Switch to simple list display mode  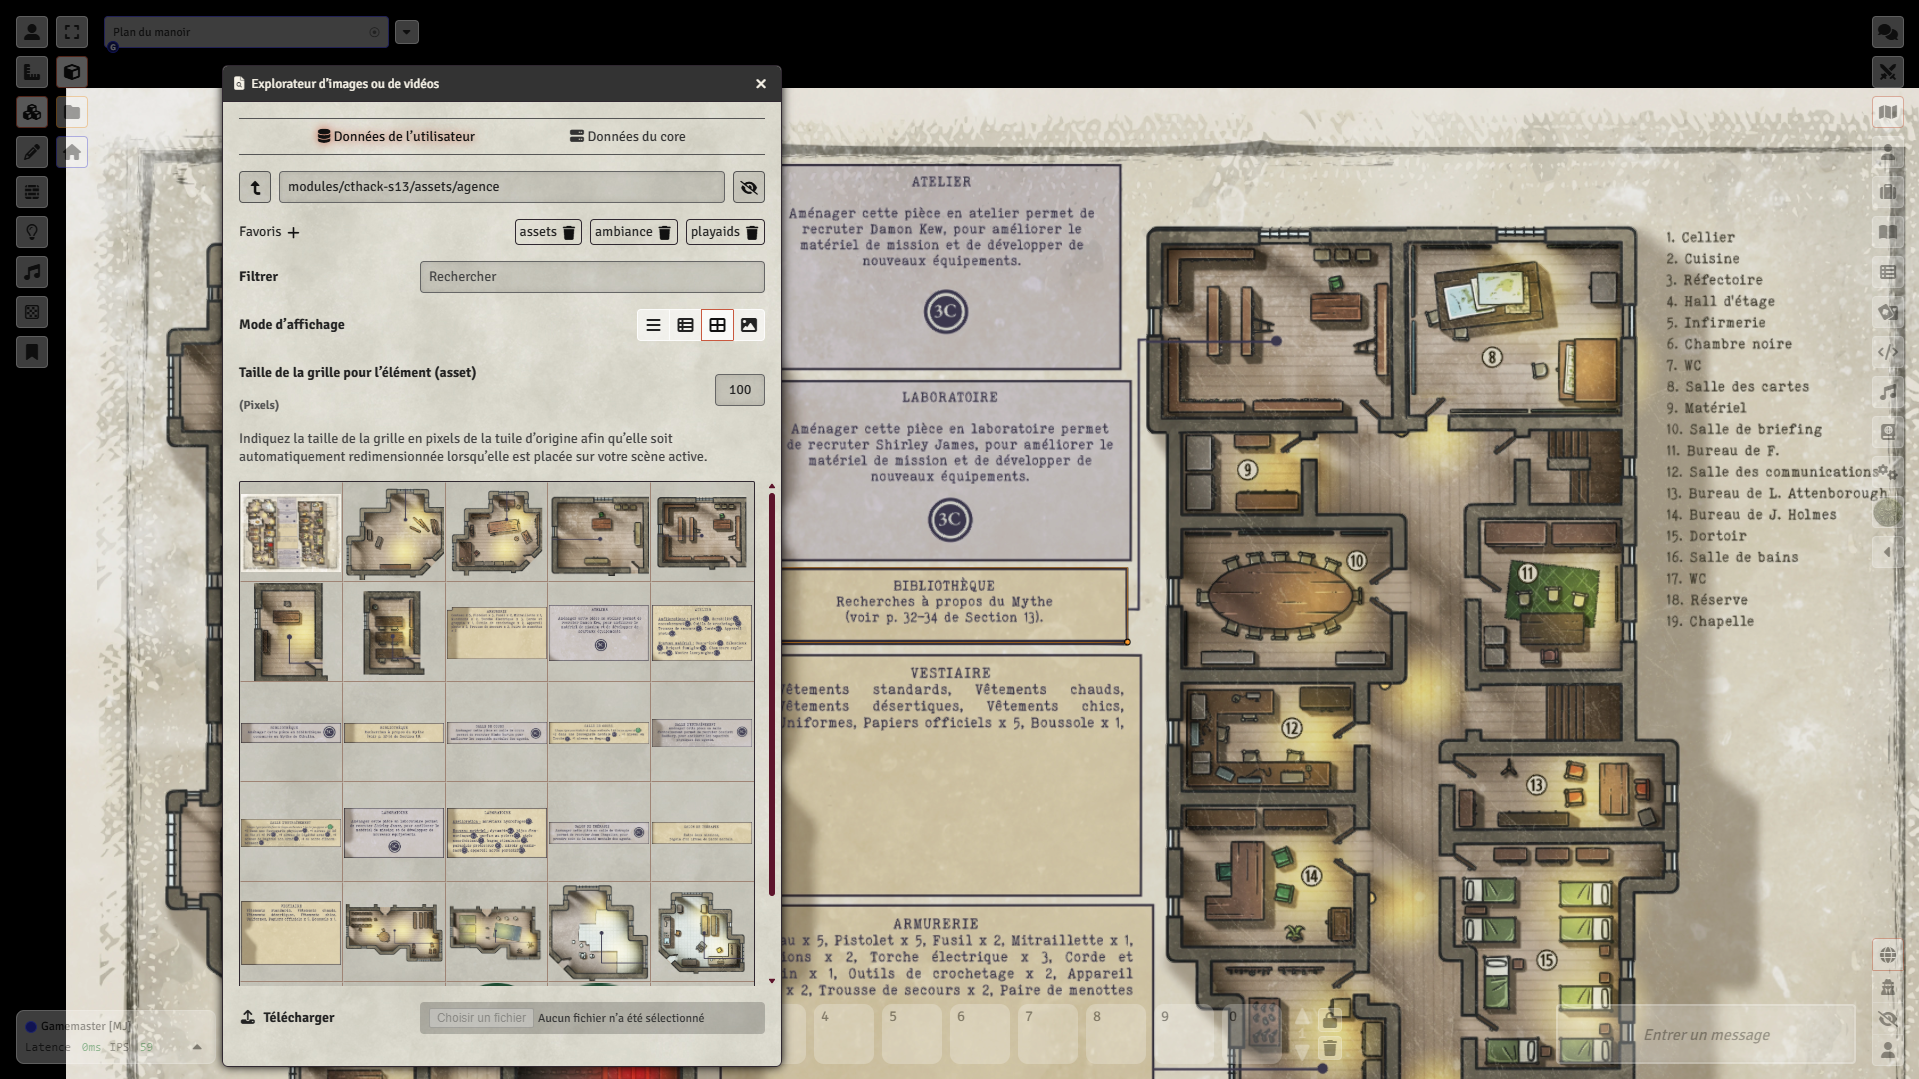pyautogui.click(x=653, y=325)
